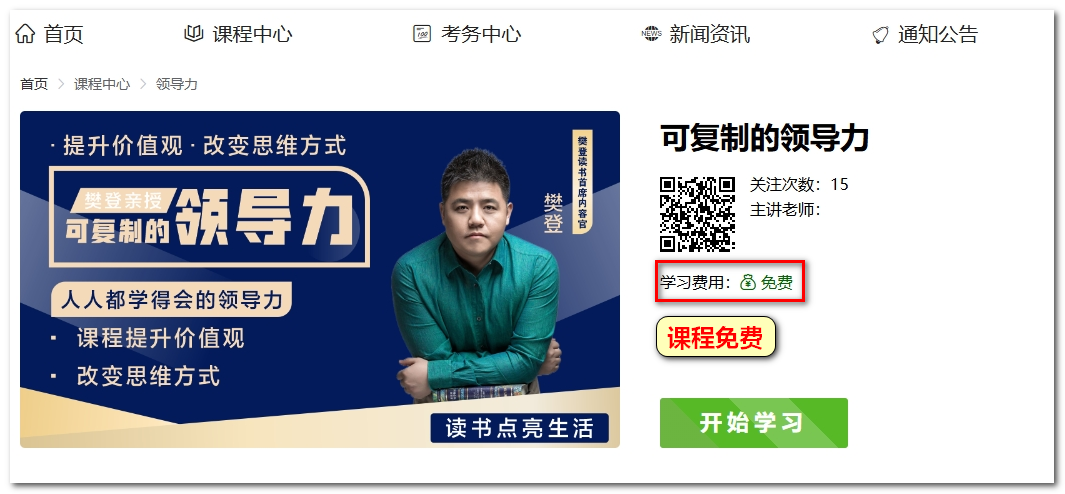Click the yellow 课程免费 badge

(716, 336)
